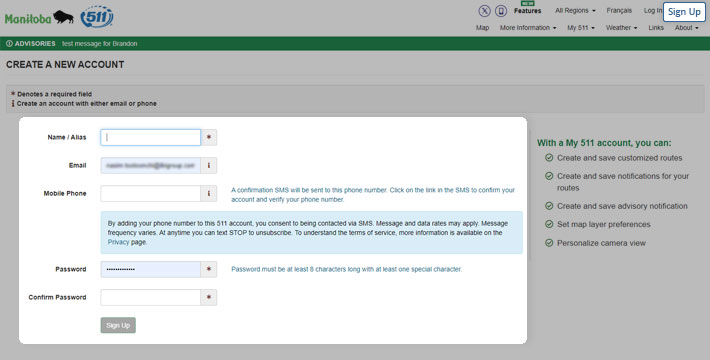Click checkmark icon beside Personalize camera view
Screen dimensions: 710x360
coord(549,243)
